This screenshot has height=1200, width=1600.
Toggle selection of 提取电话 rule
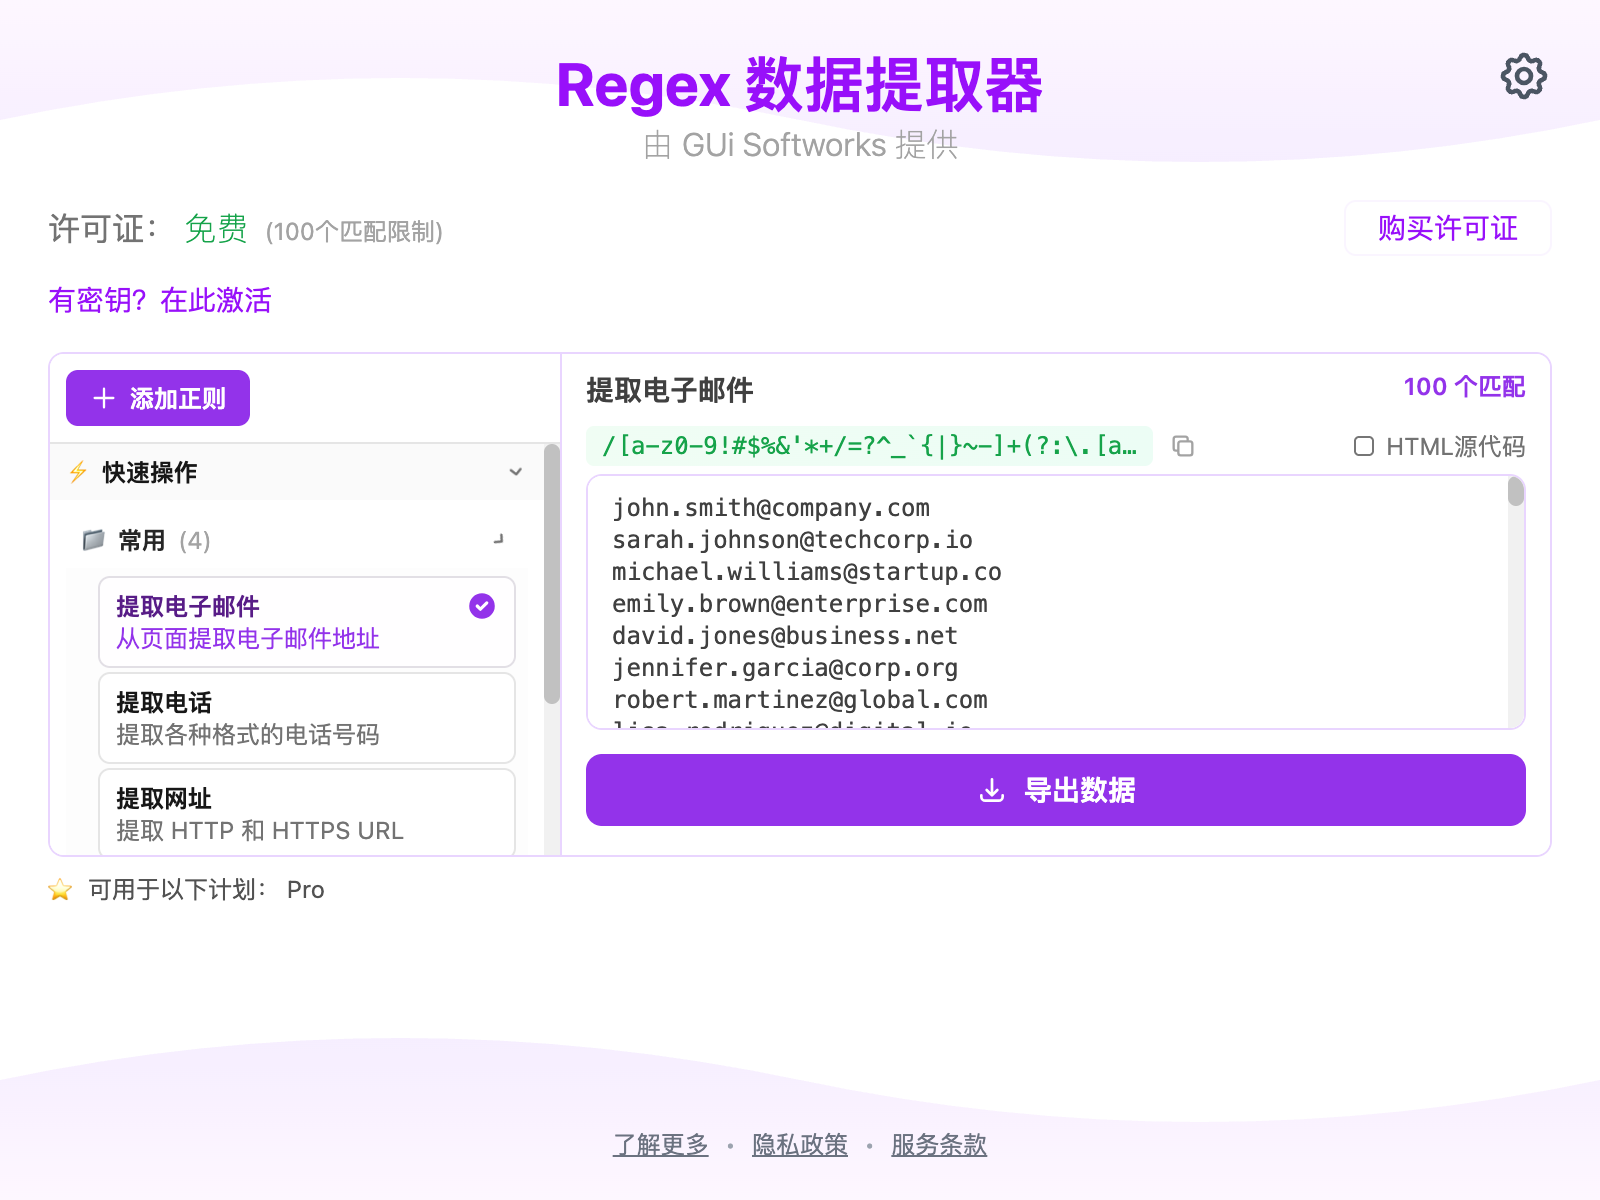(306, 718)
